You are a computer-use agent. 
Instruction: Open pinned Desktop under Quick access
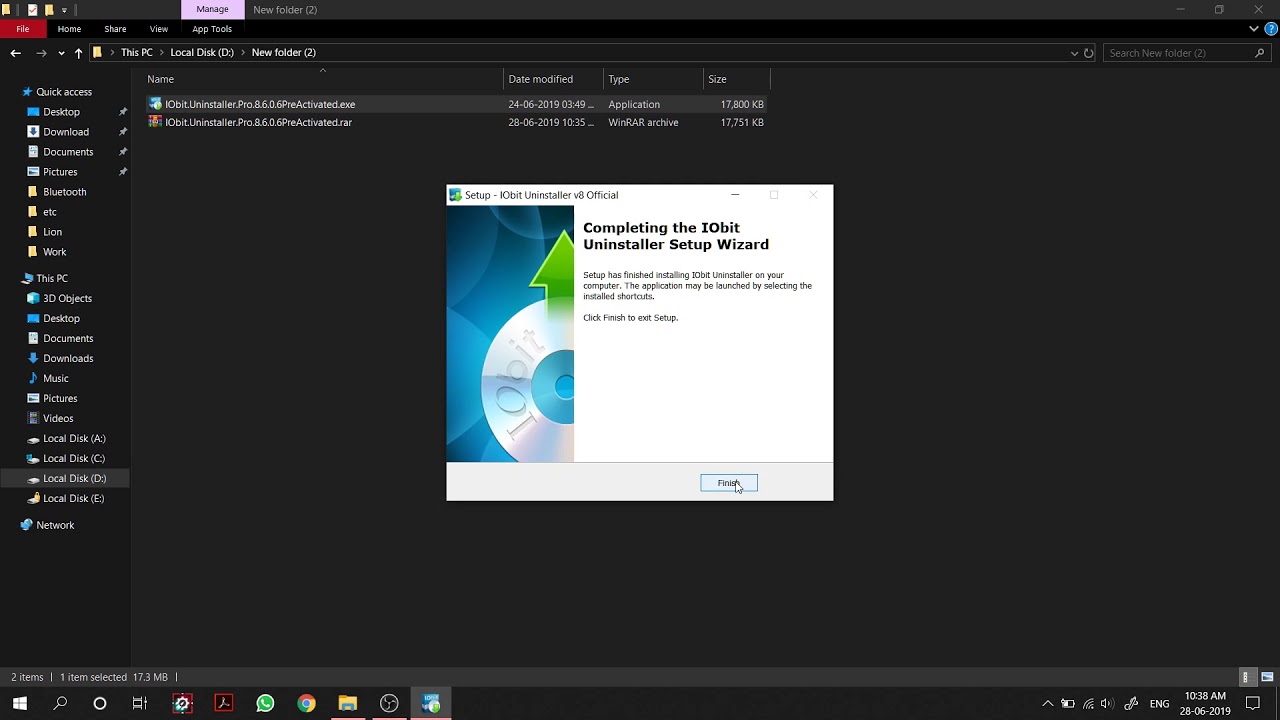(61, 112)
